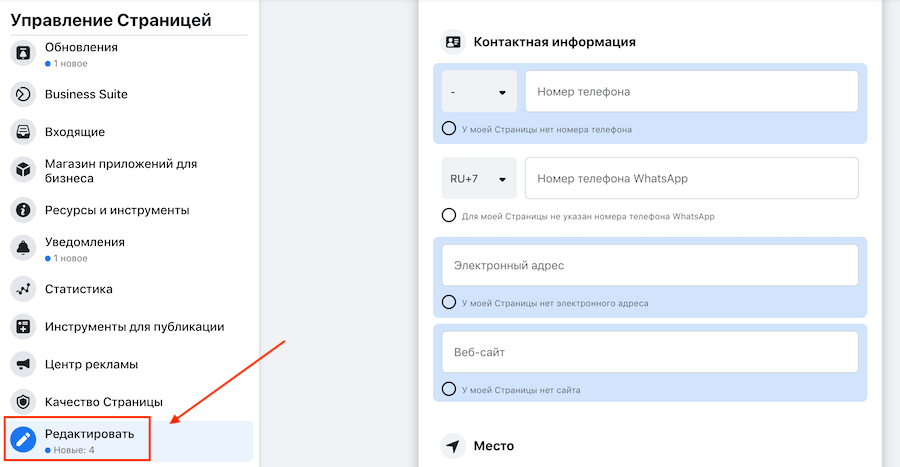
Task: Open the RU+7 WhatsApp country code dropdown
Action: coord(479,179)
